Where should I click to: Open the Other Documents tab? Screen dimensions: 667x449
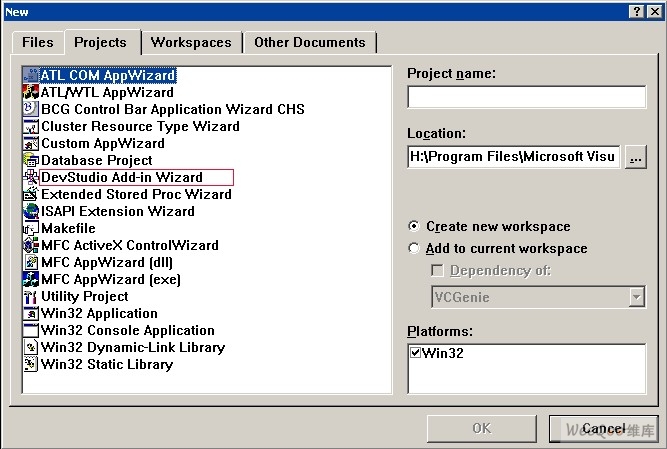pos(310,43)
